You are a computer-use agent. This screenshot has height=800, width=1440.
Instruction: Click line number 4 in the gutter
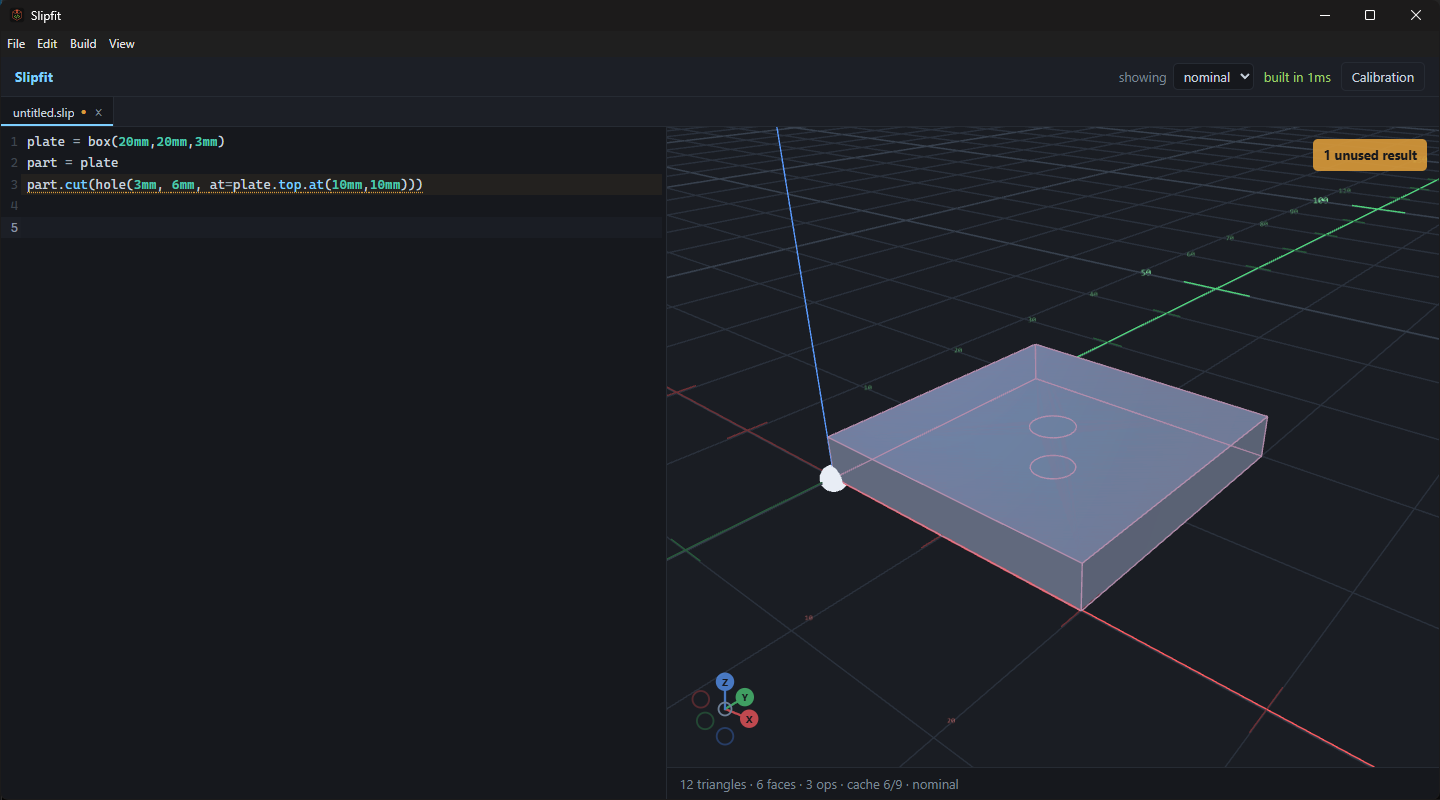(14, 206)
